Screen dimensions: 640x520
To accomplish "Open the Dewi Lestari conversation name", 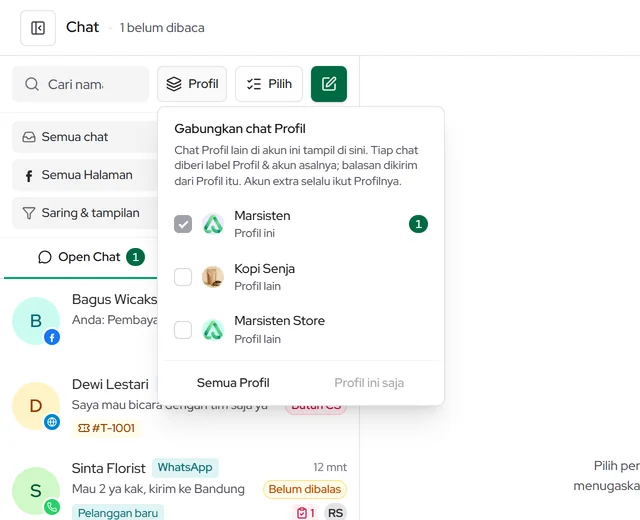I will [110, 384].
